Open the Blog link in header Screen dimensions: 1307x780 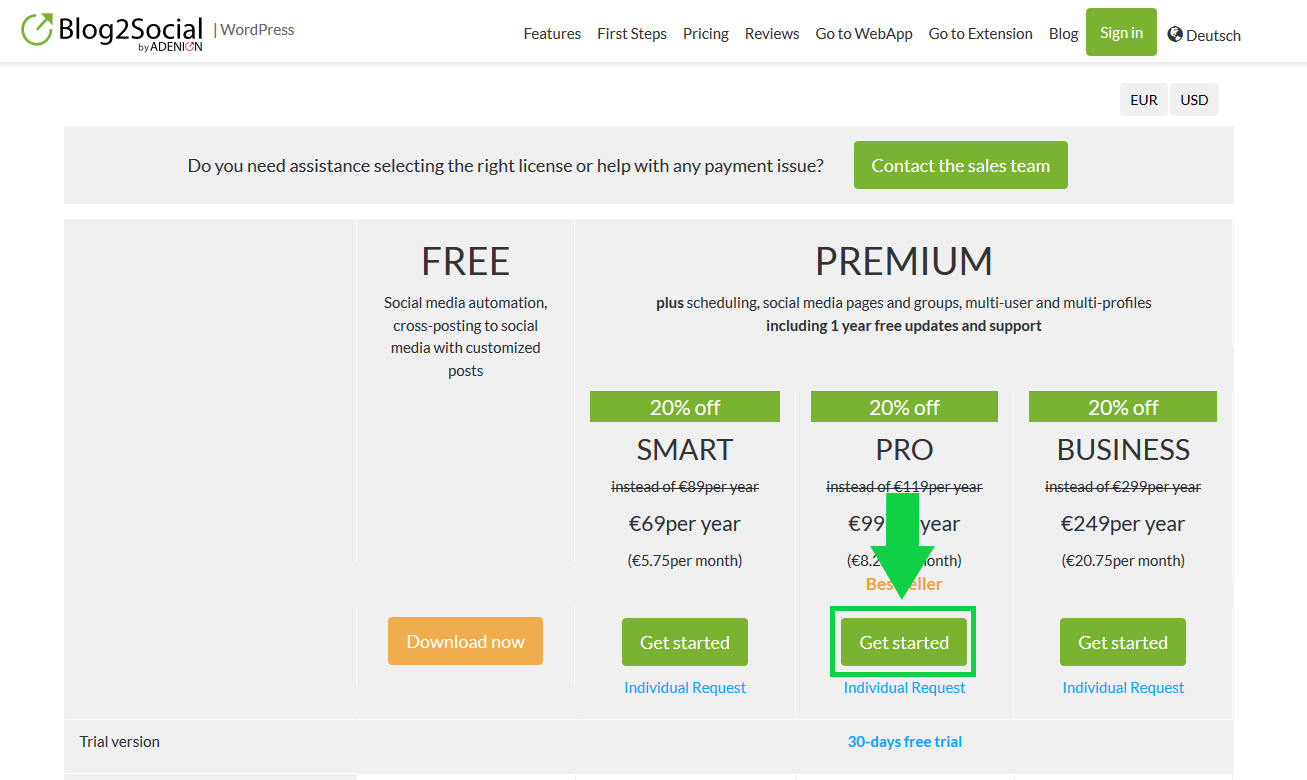tap(1064, 33)
